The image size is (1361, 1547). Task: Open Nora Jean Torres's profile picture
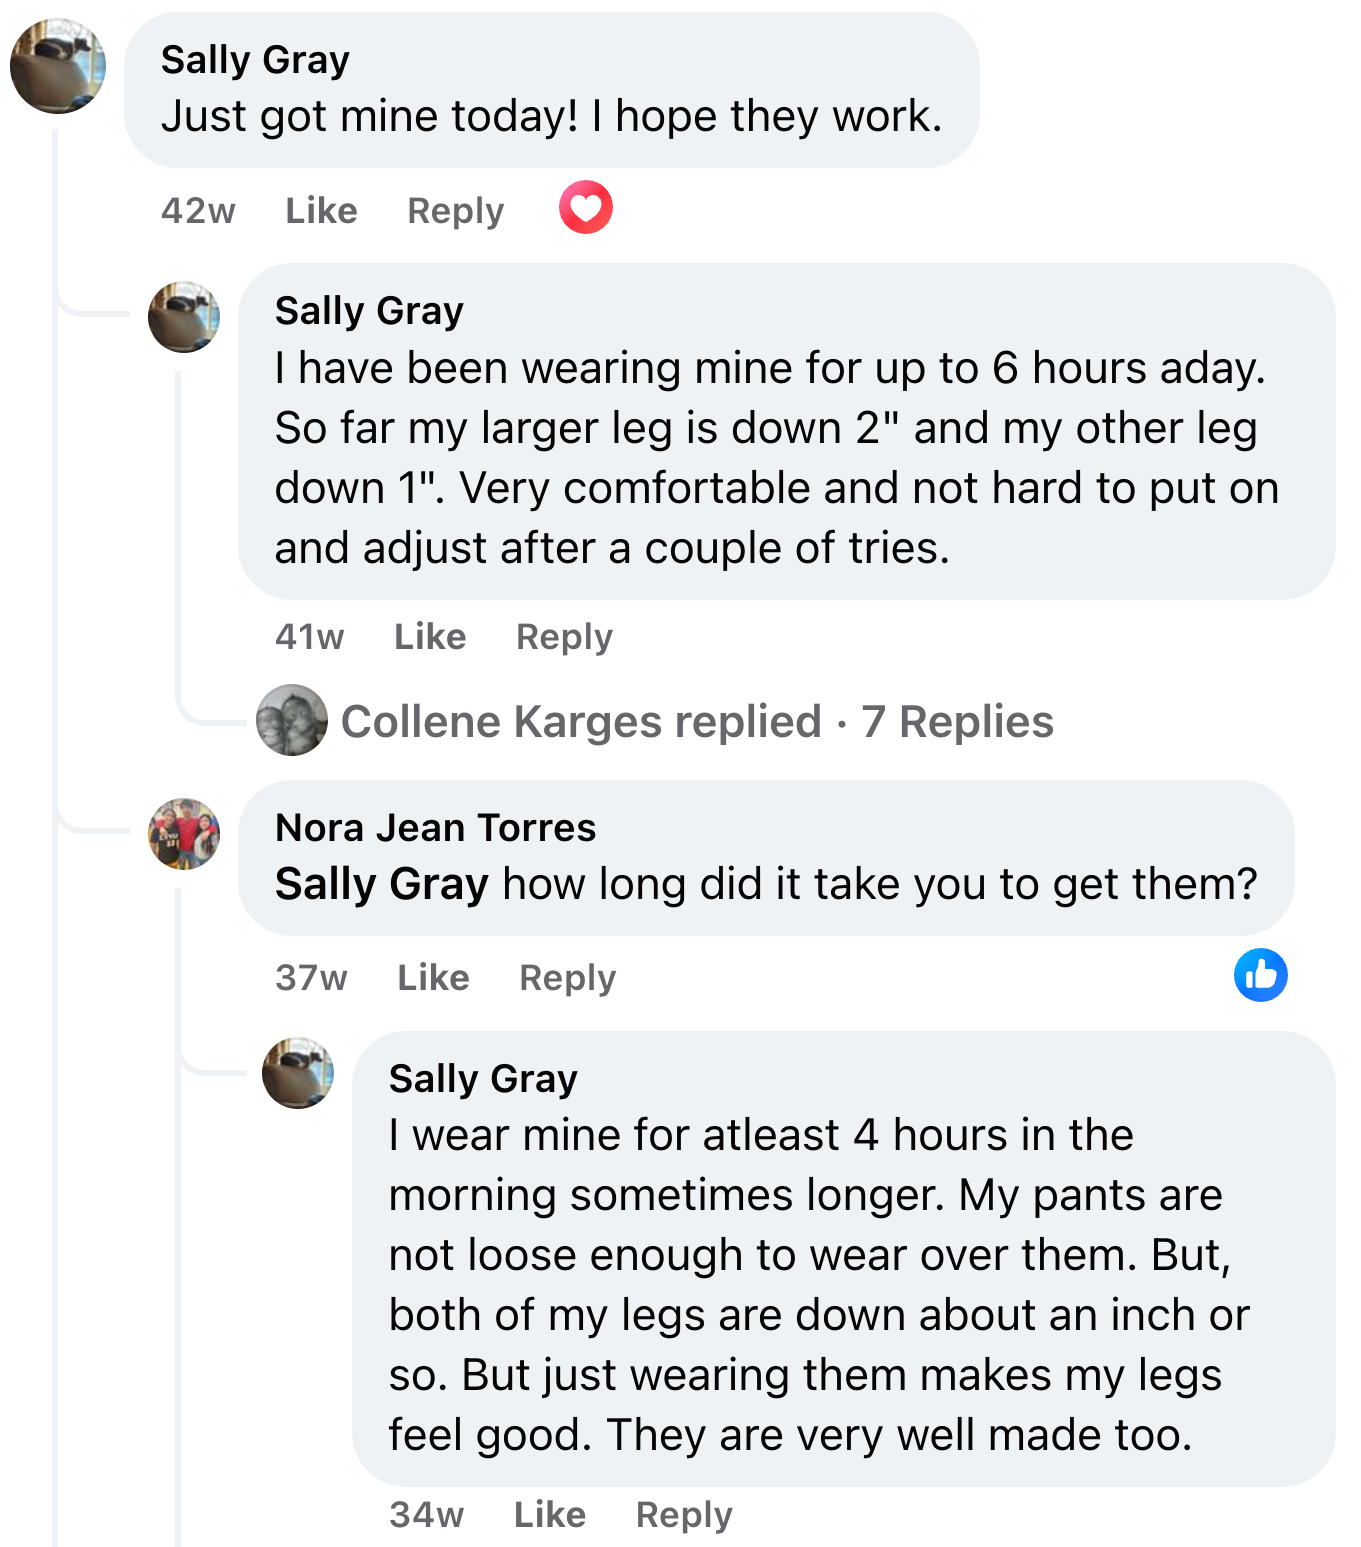[184, 834]
